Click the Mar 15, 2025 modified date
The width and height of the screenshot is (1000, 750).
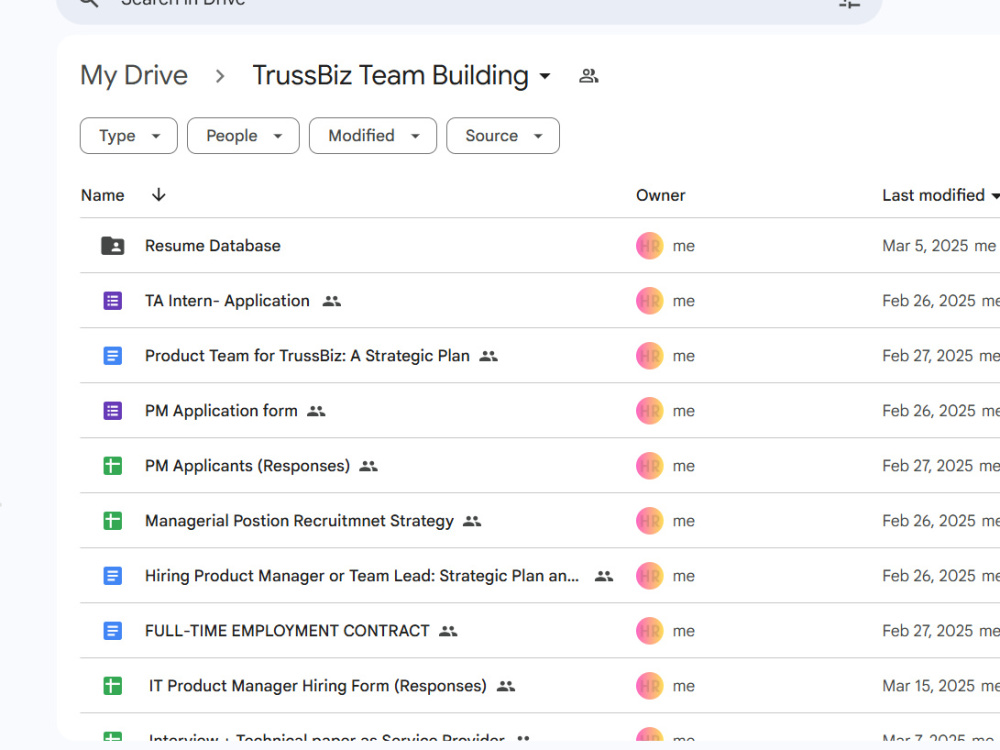click(929, 686)
